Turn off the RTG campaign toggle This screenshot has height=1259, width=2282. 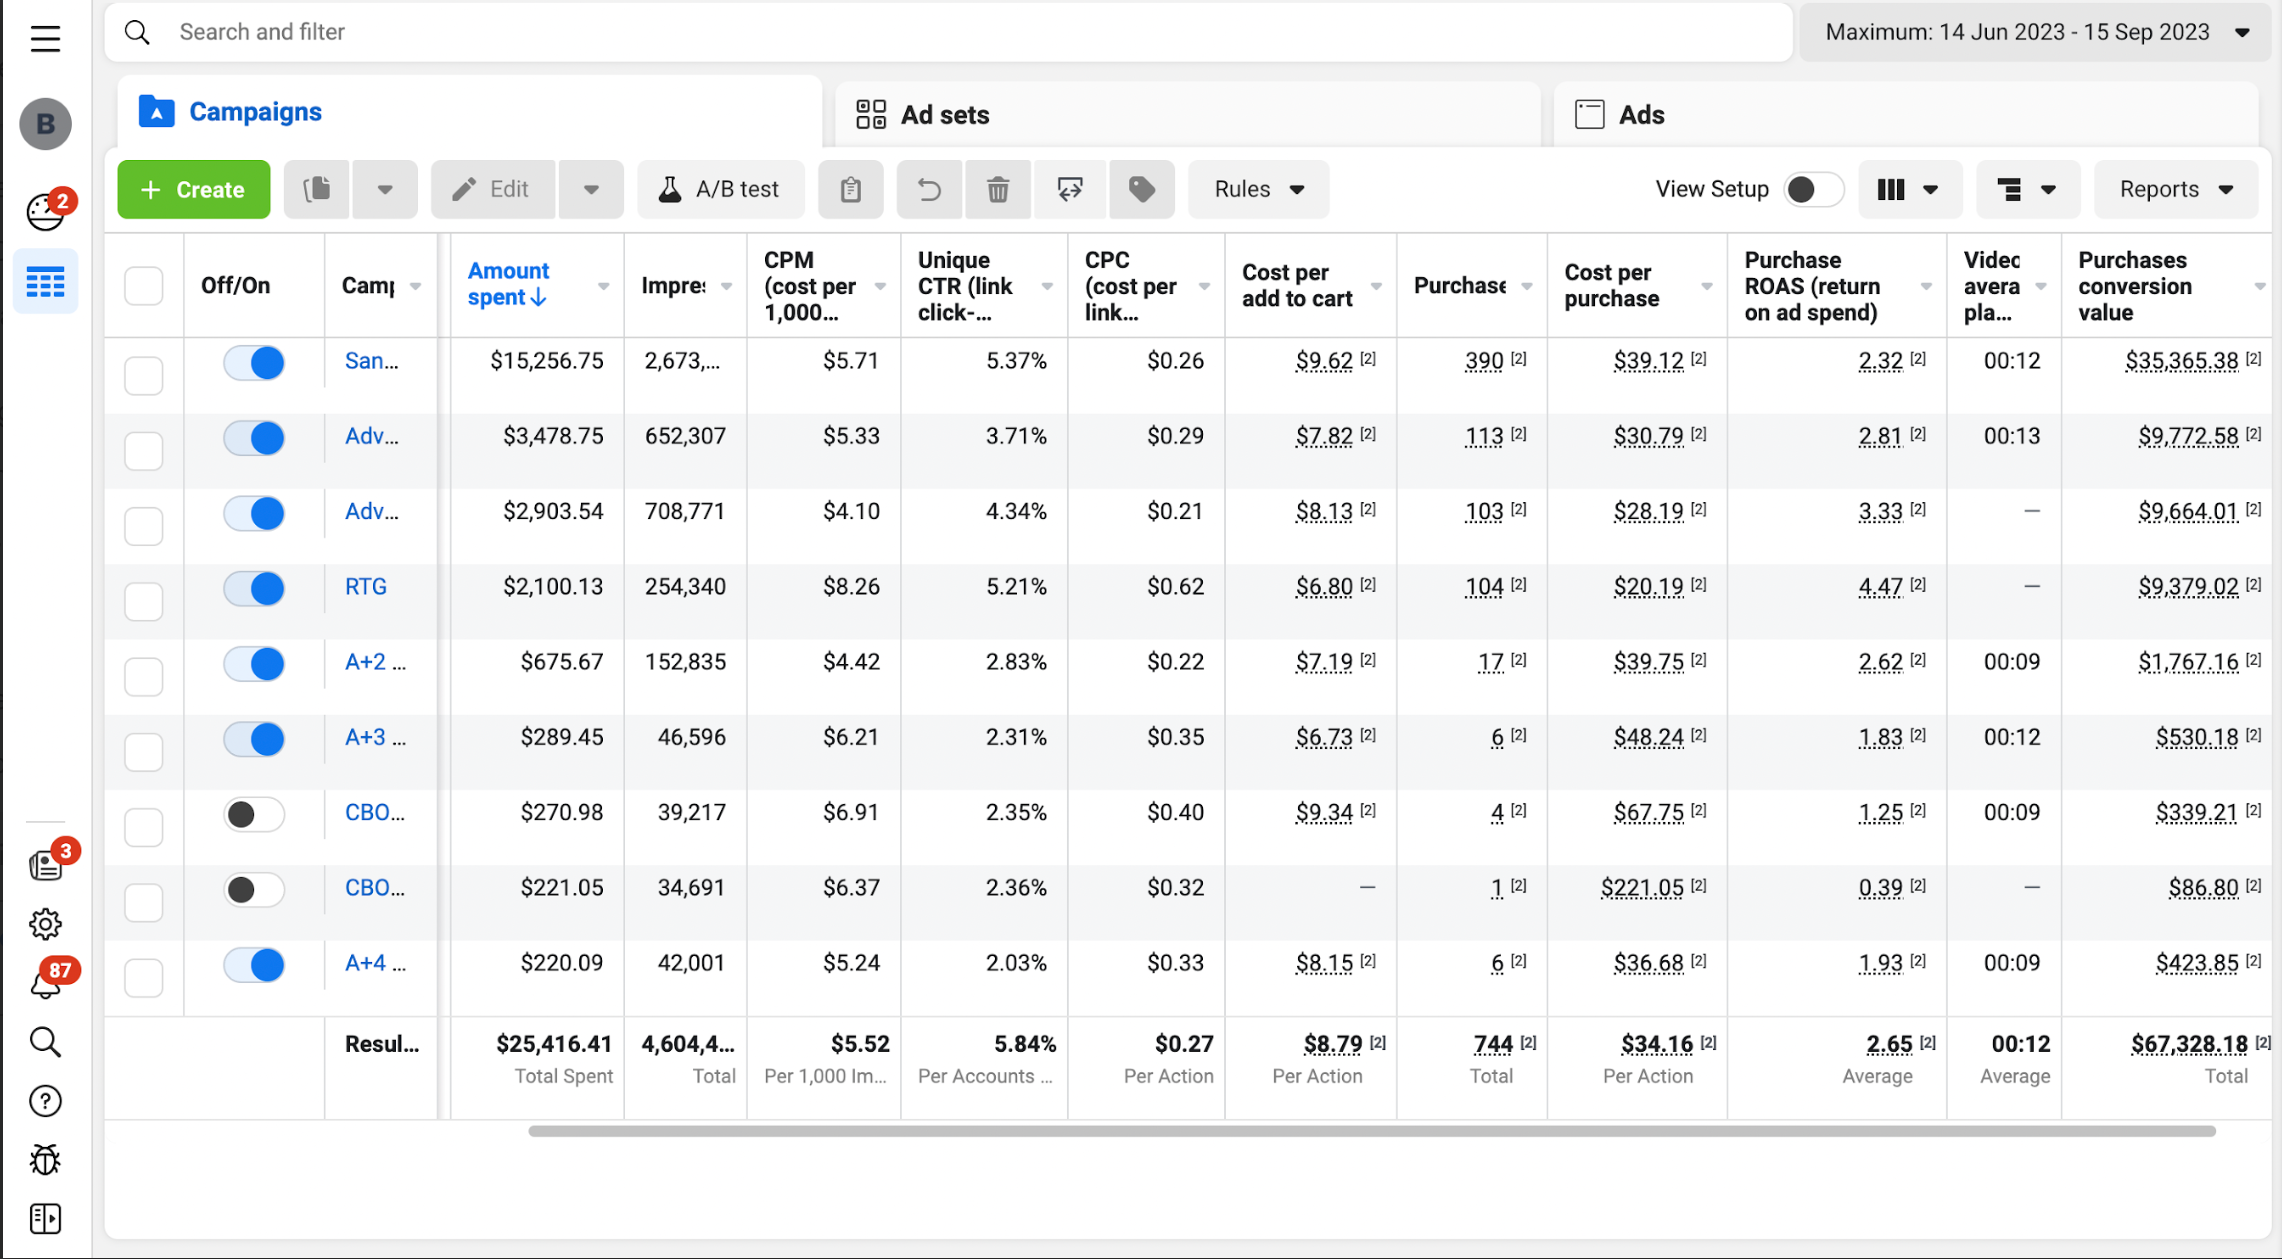click(x=254, y=588)
